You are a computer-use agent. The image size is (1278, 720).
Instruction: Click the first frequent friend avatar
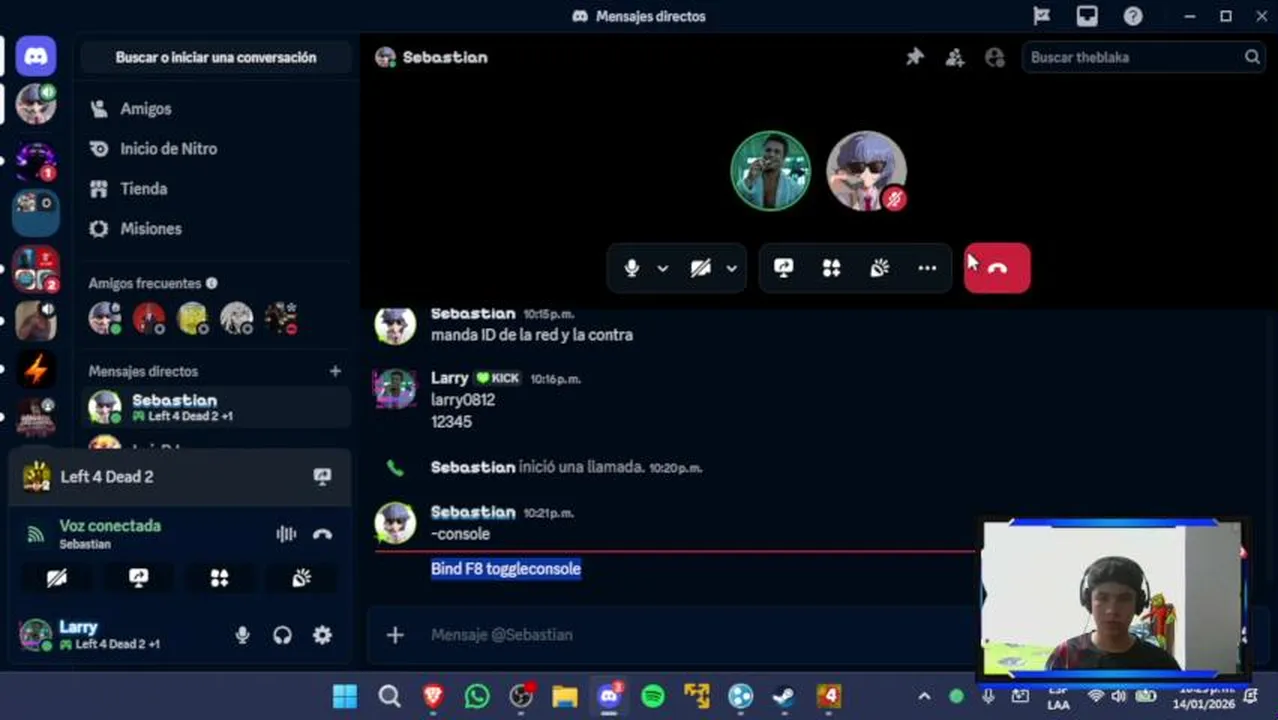104,318
